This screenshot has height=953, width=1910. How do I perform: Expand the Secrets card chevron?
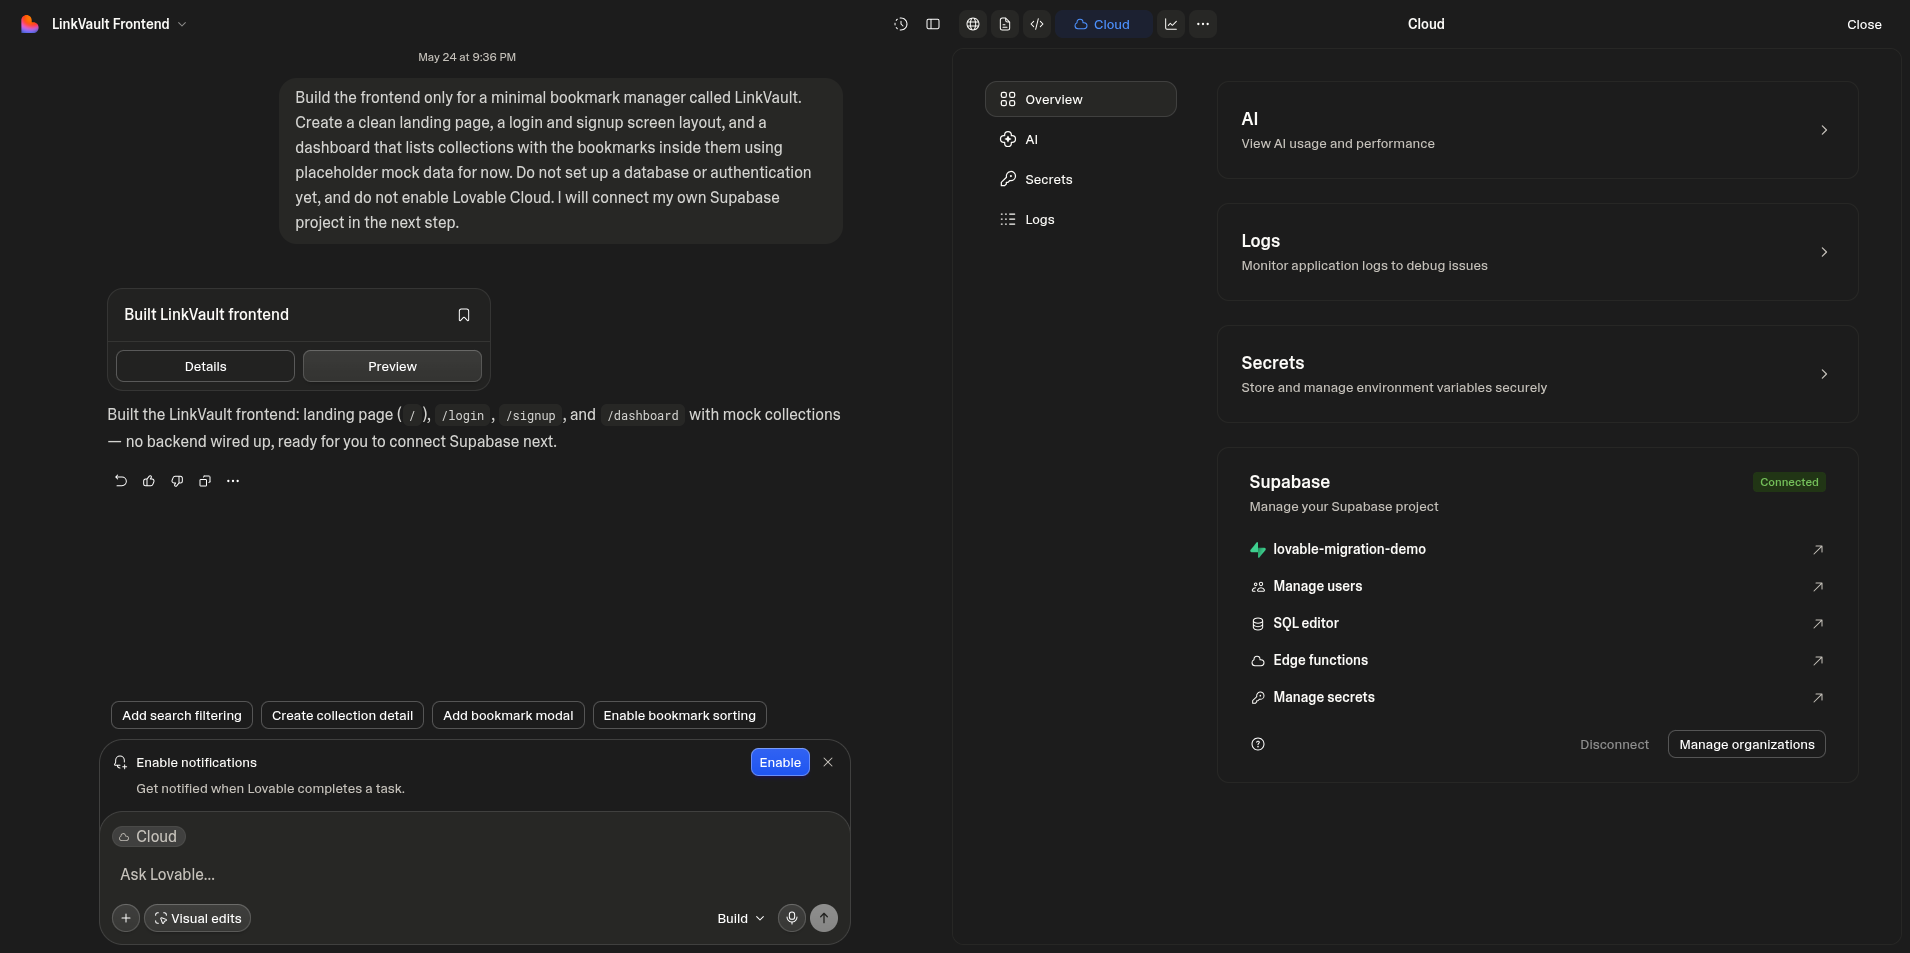pos(1824,374)
